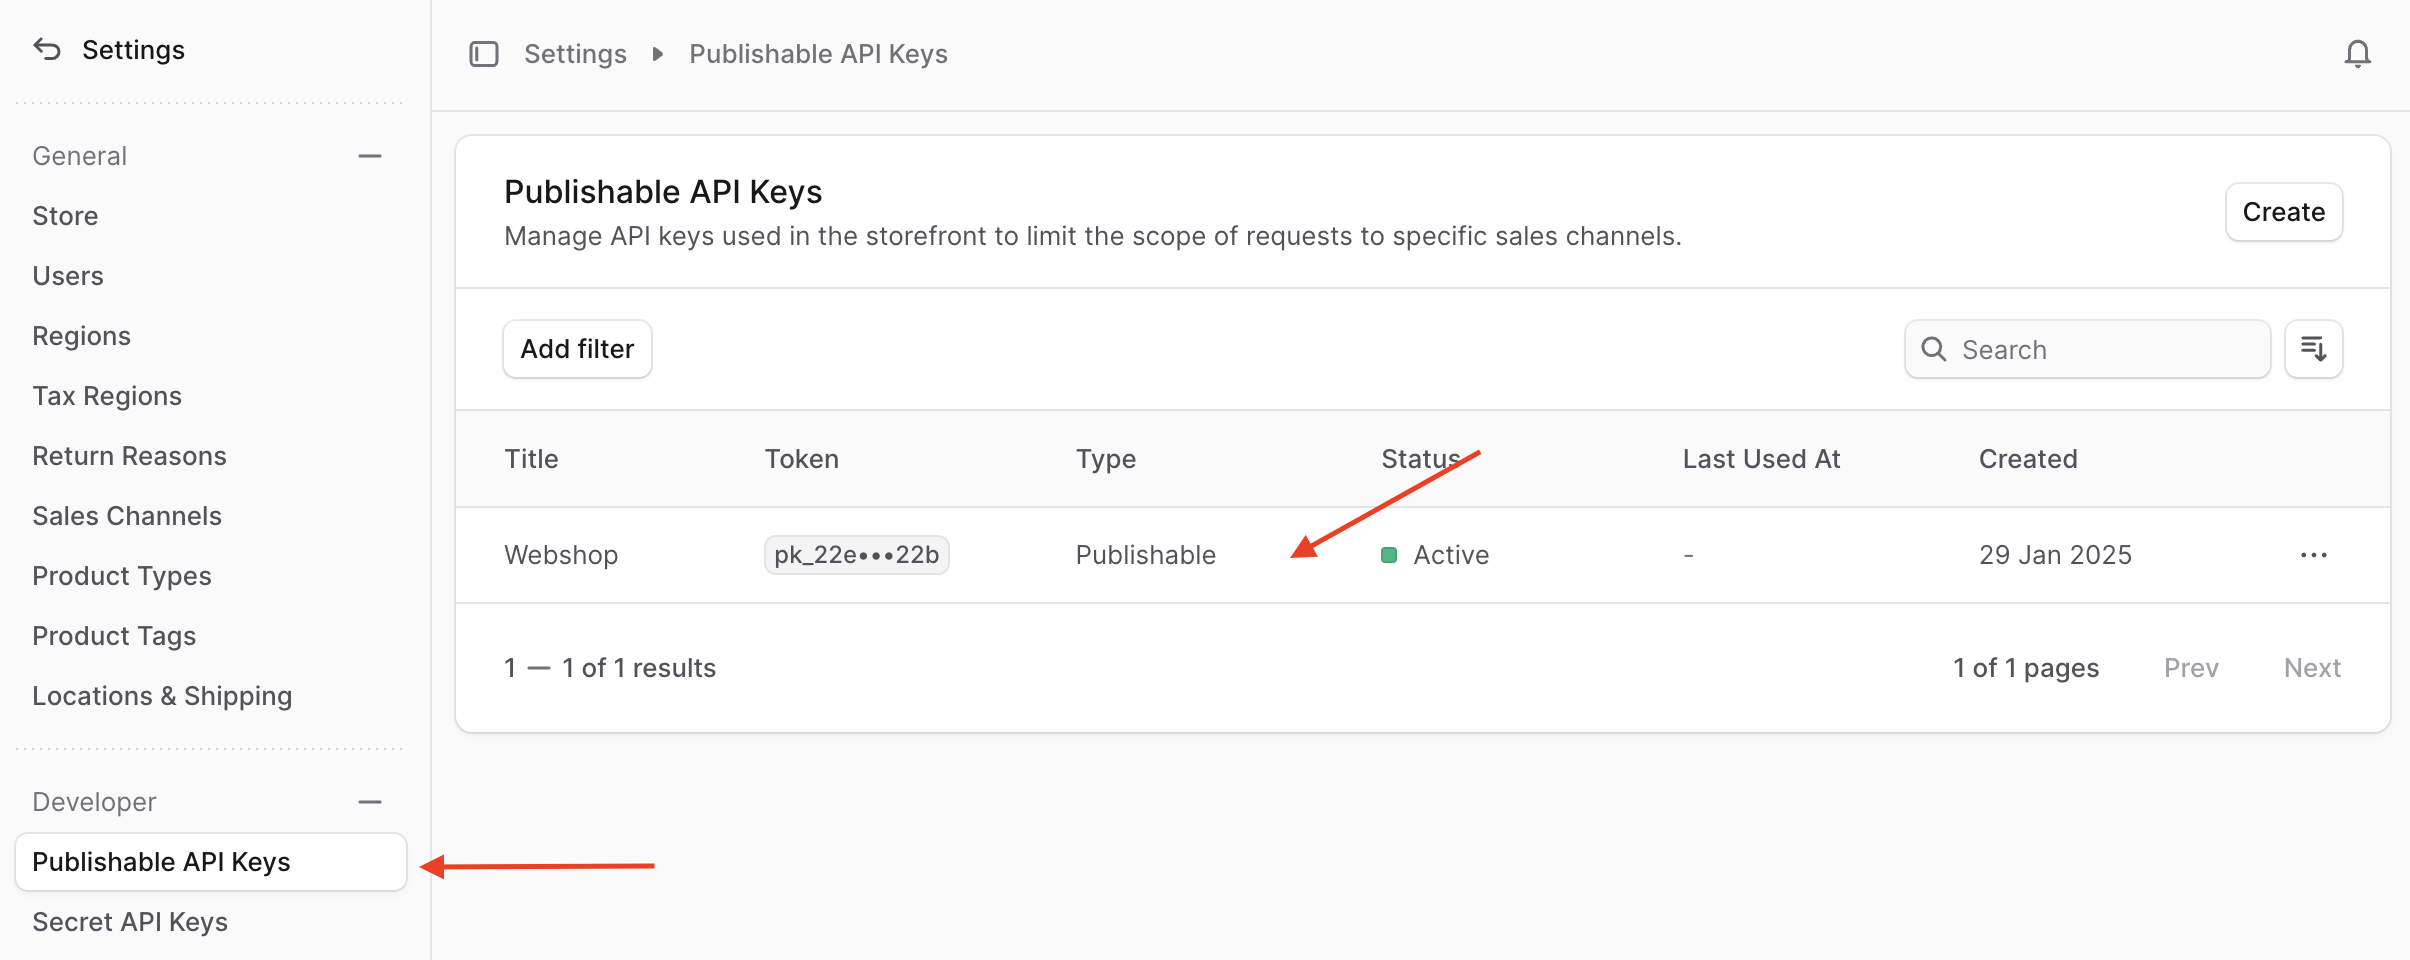Open Store settings from the sidebar
Viewport: 2410px width, 960px height.
65,215
